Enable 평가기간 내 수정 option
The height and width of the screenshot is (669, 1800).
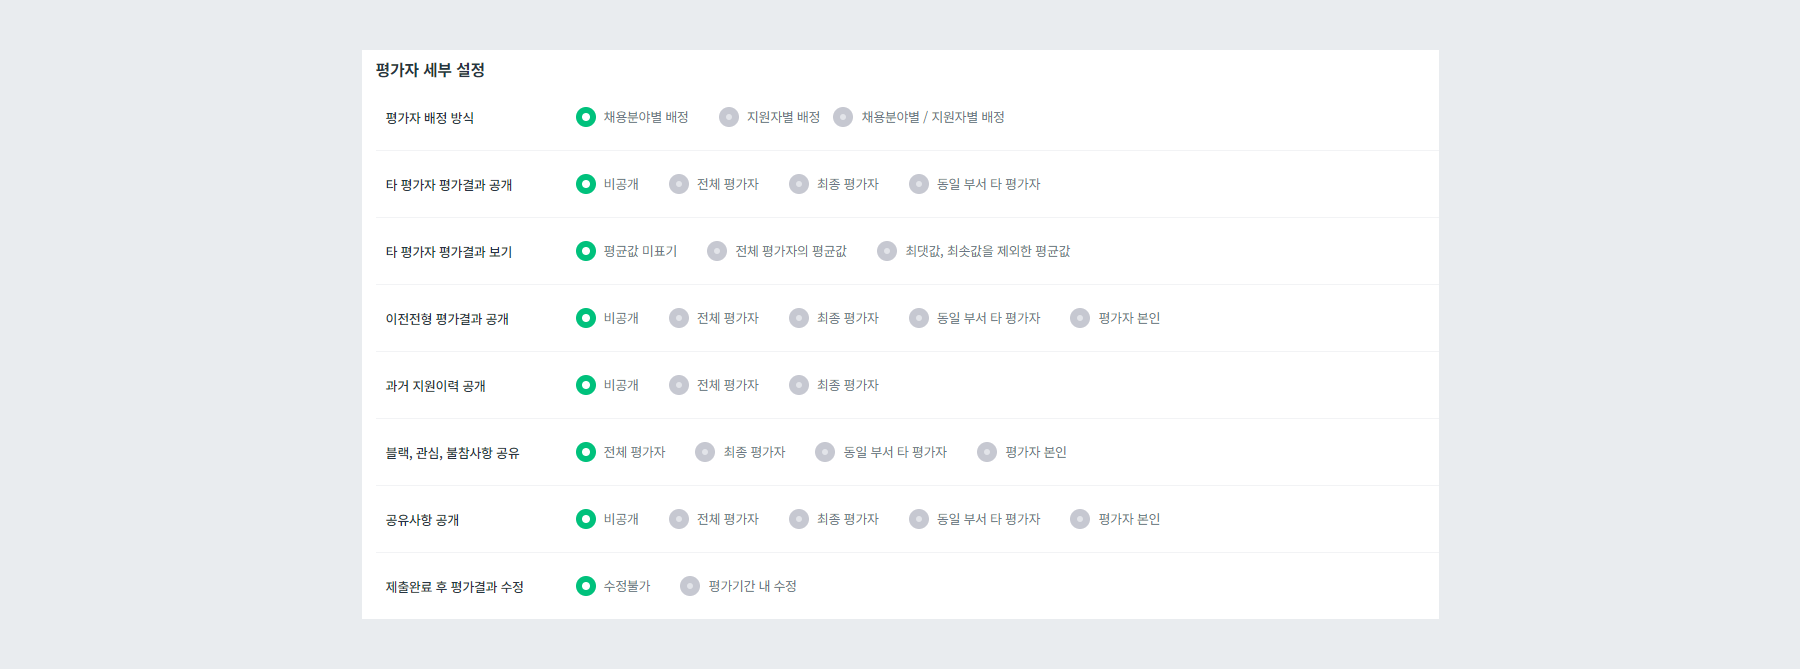(x=687, y=586)
